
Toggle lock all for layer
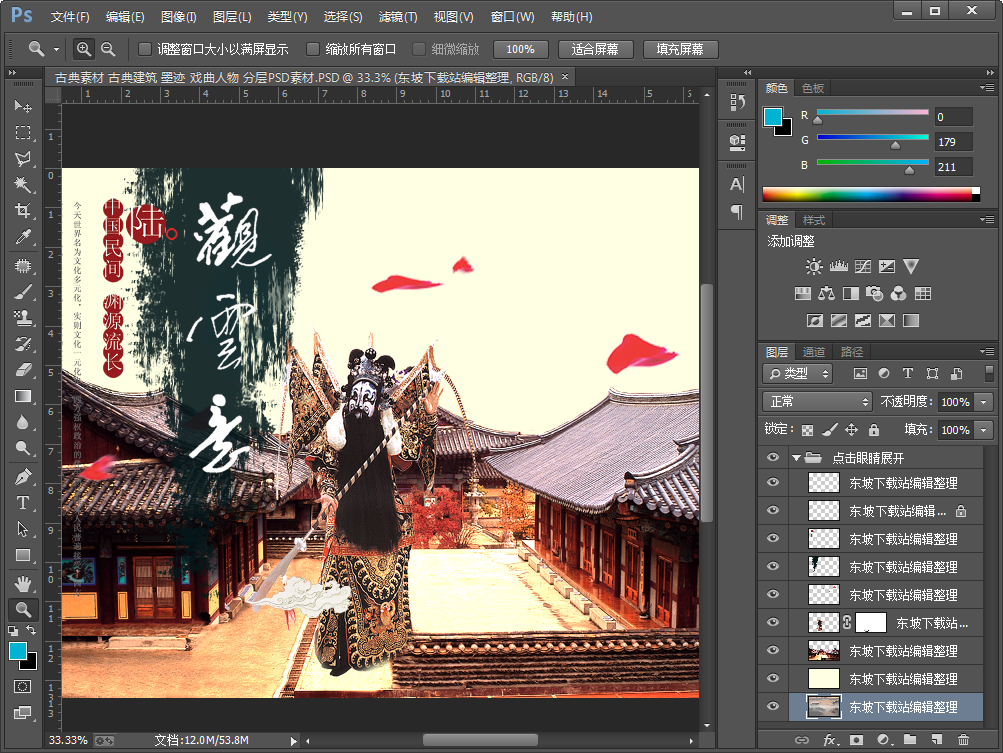(874, 430)
